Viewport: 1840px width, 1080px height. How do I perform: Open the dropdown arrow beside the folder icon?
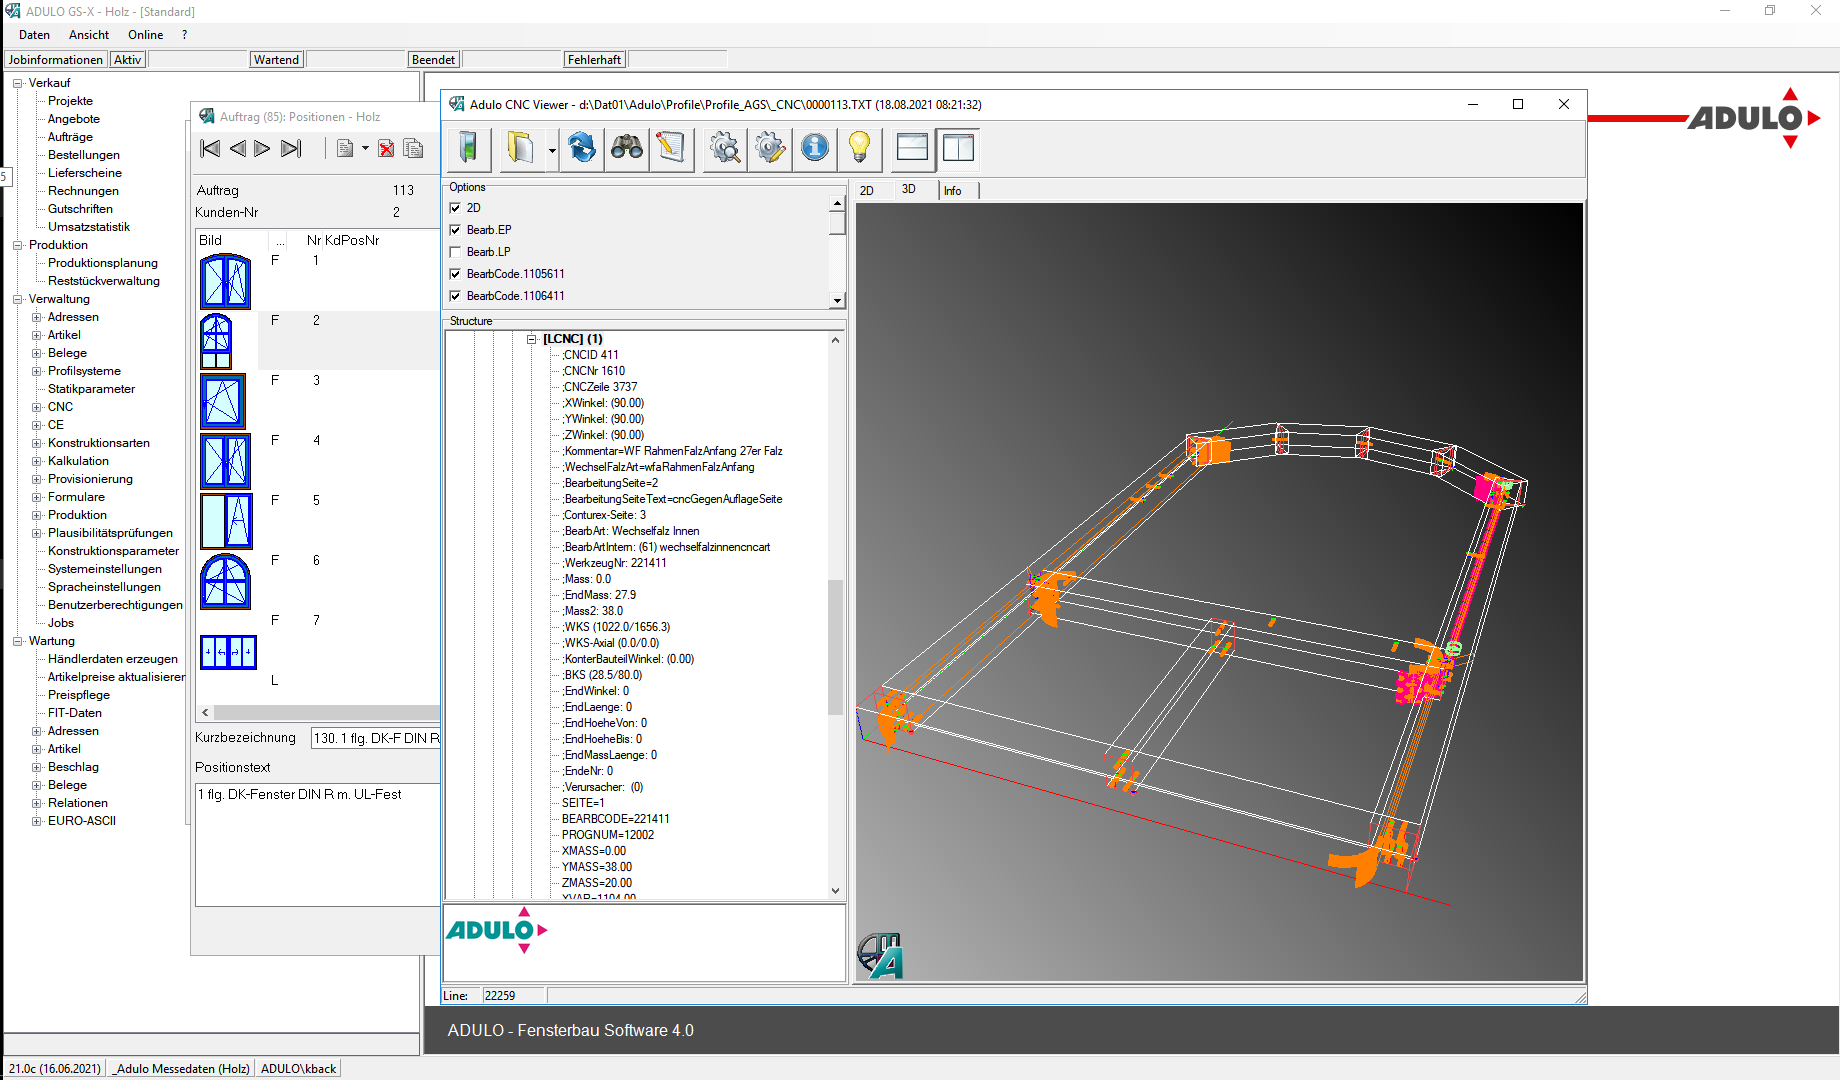coord(552,150)
